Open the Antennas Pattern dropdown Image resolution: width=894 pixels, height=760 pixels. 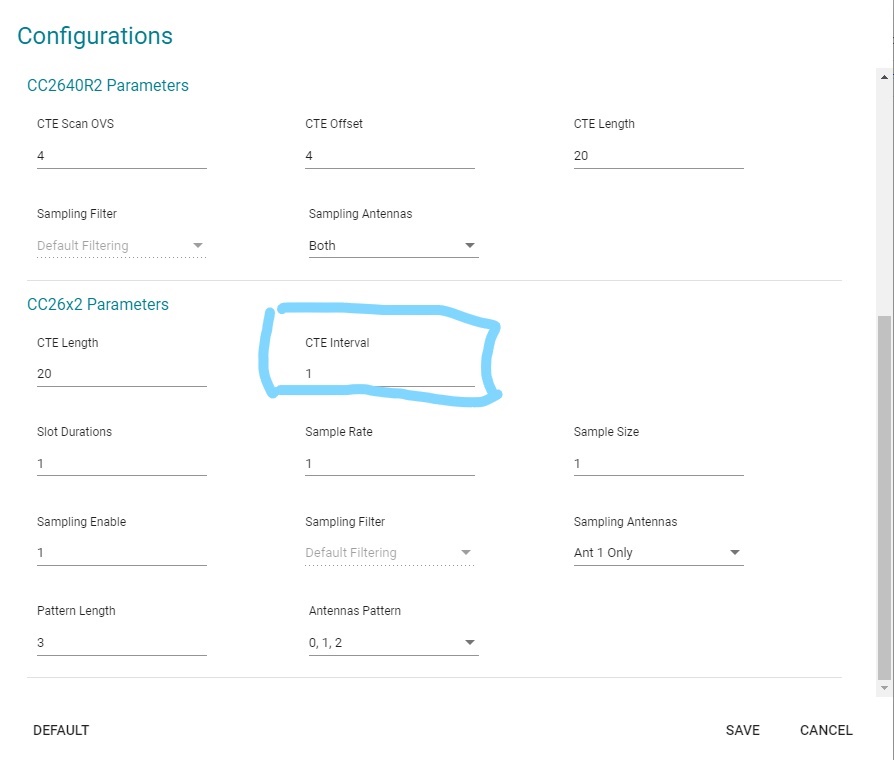tap(393, 643)
